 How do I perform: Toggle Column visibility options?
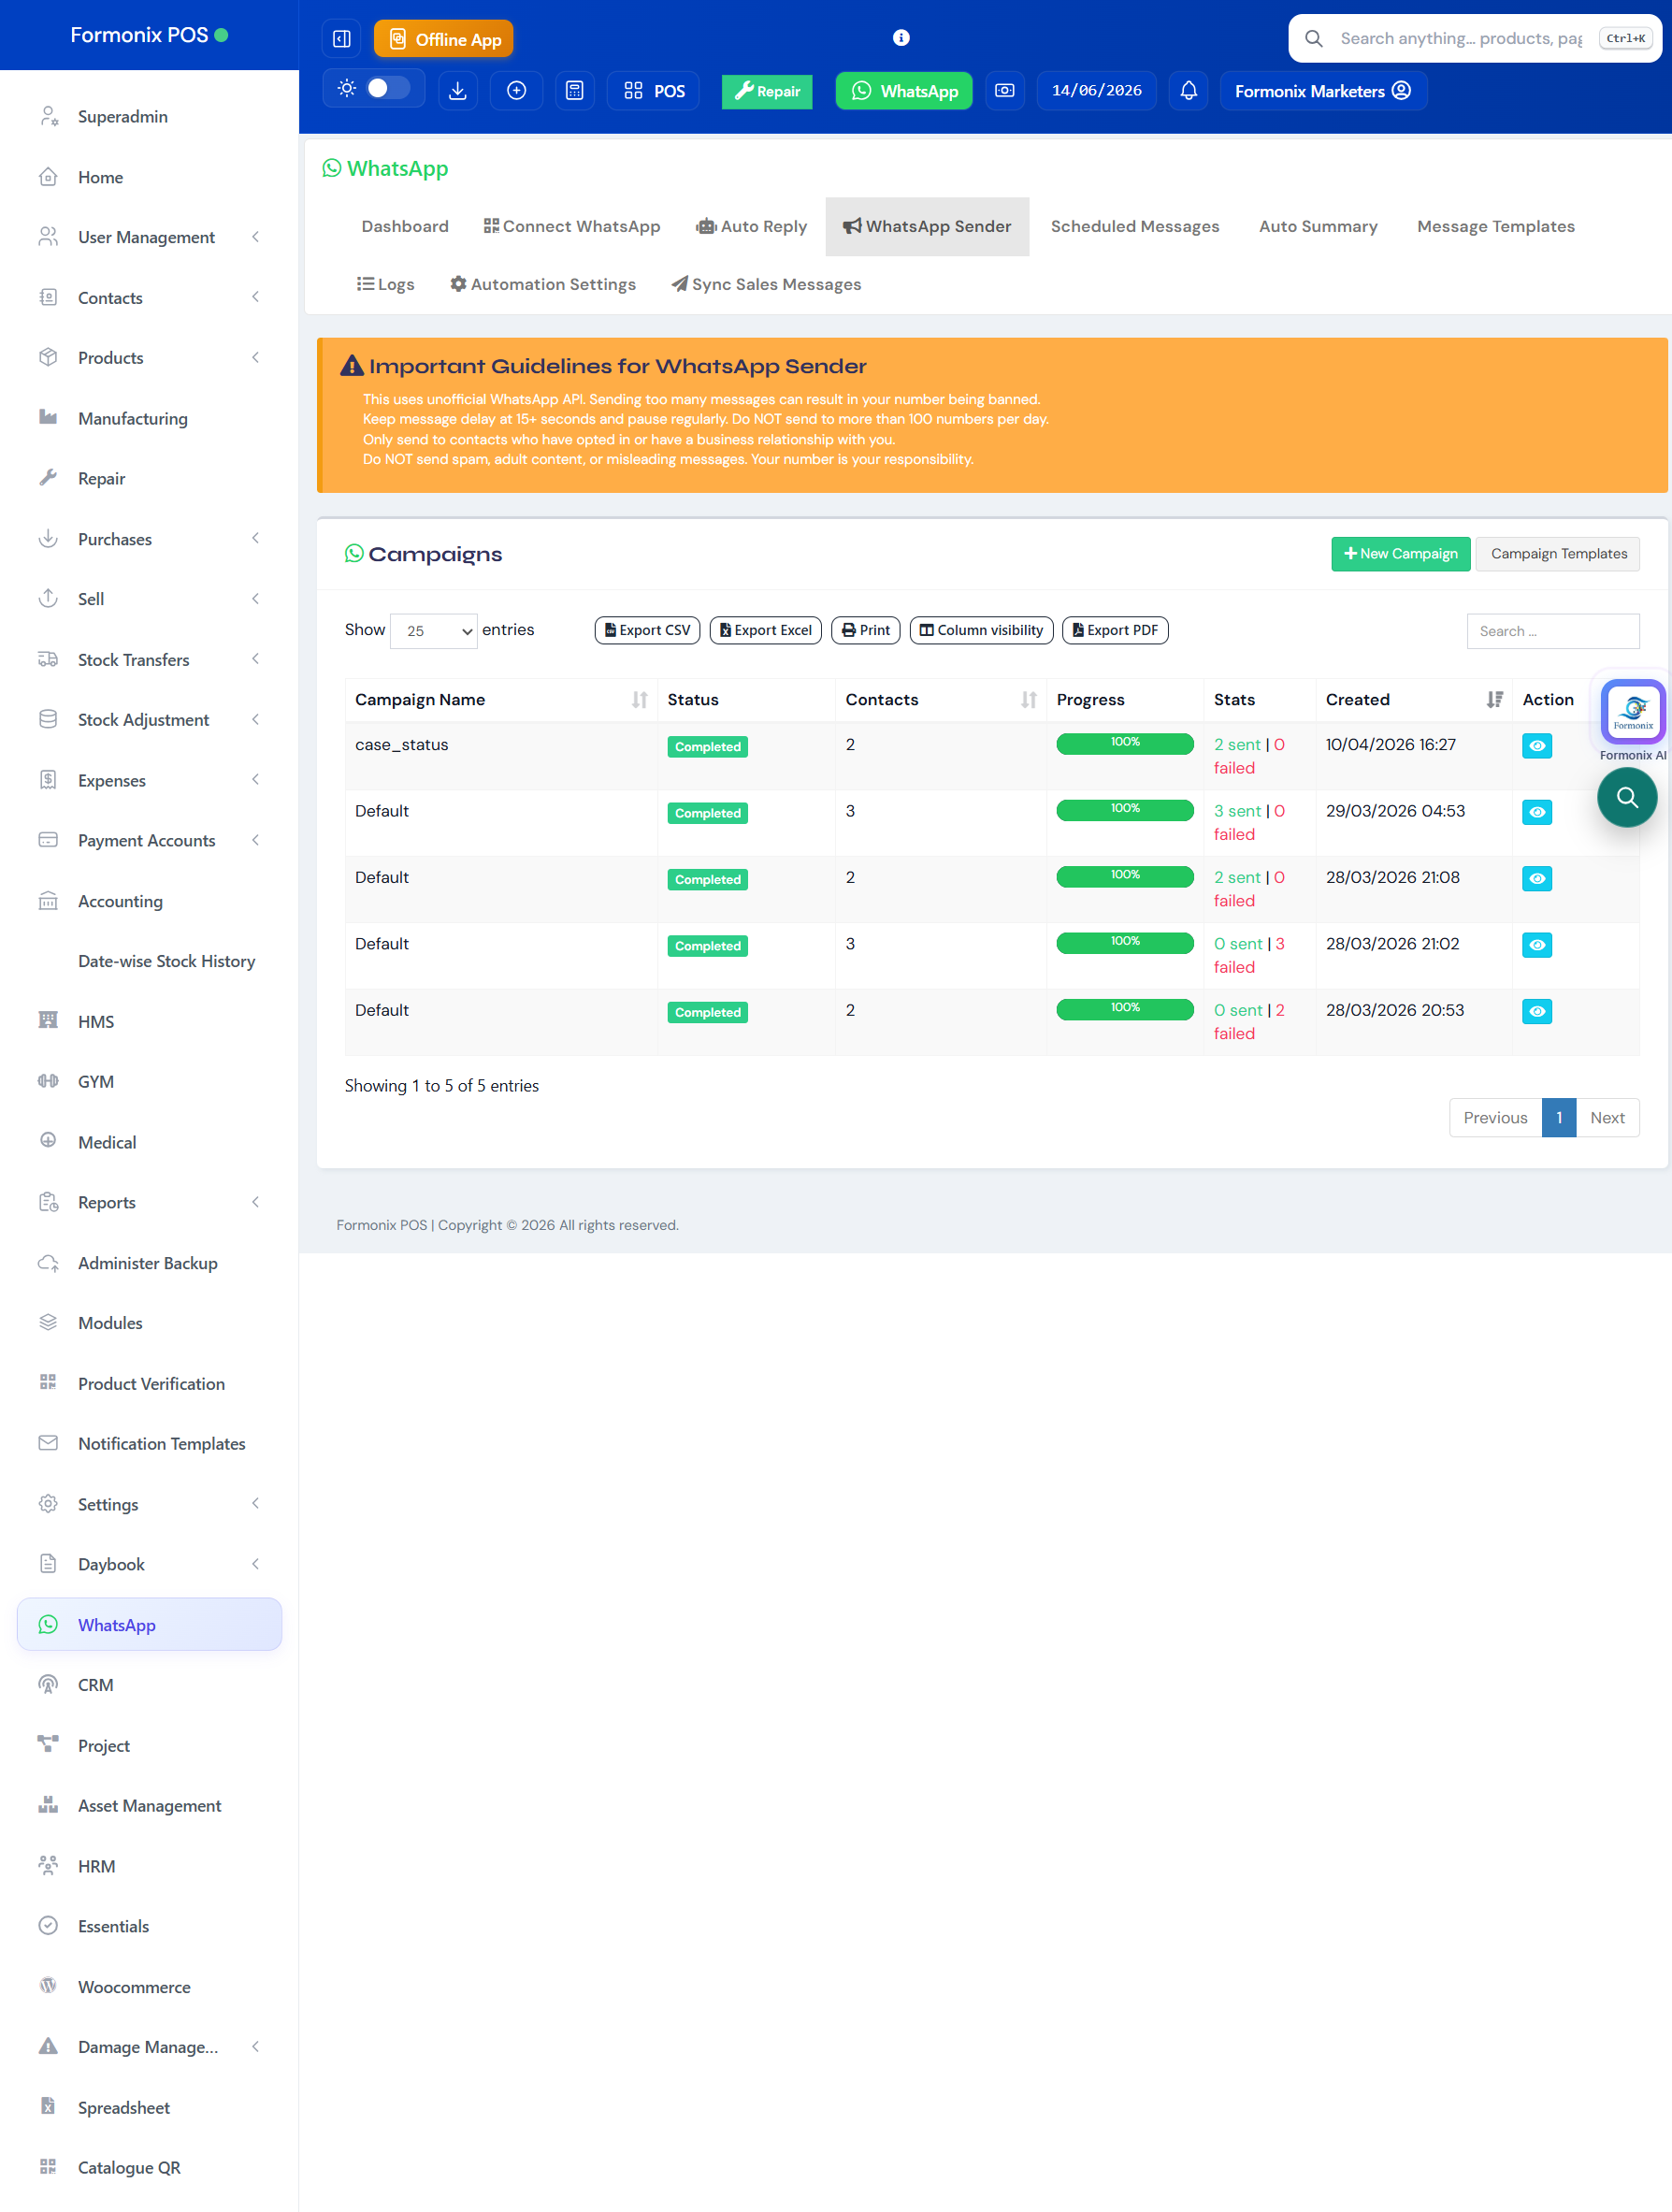[x=981, y=630]
